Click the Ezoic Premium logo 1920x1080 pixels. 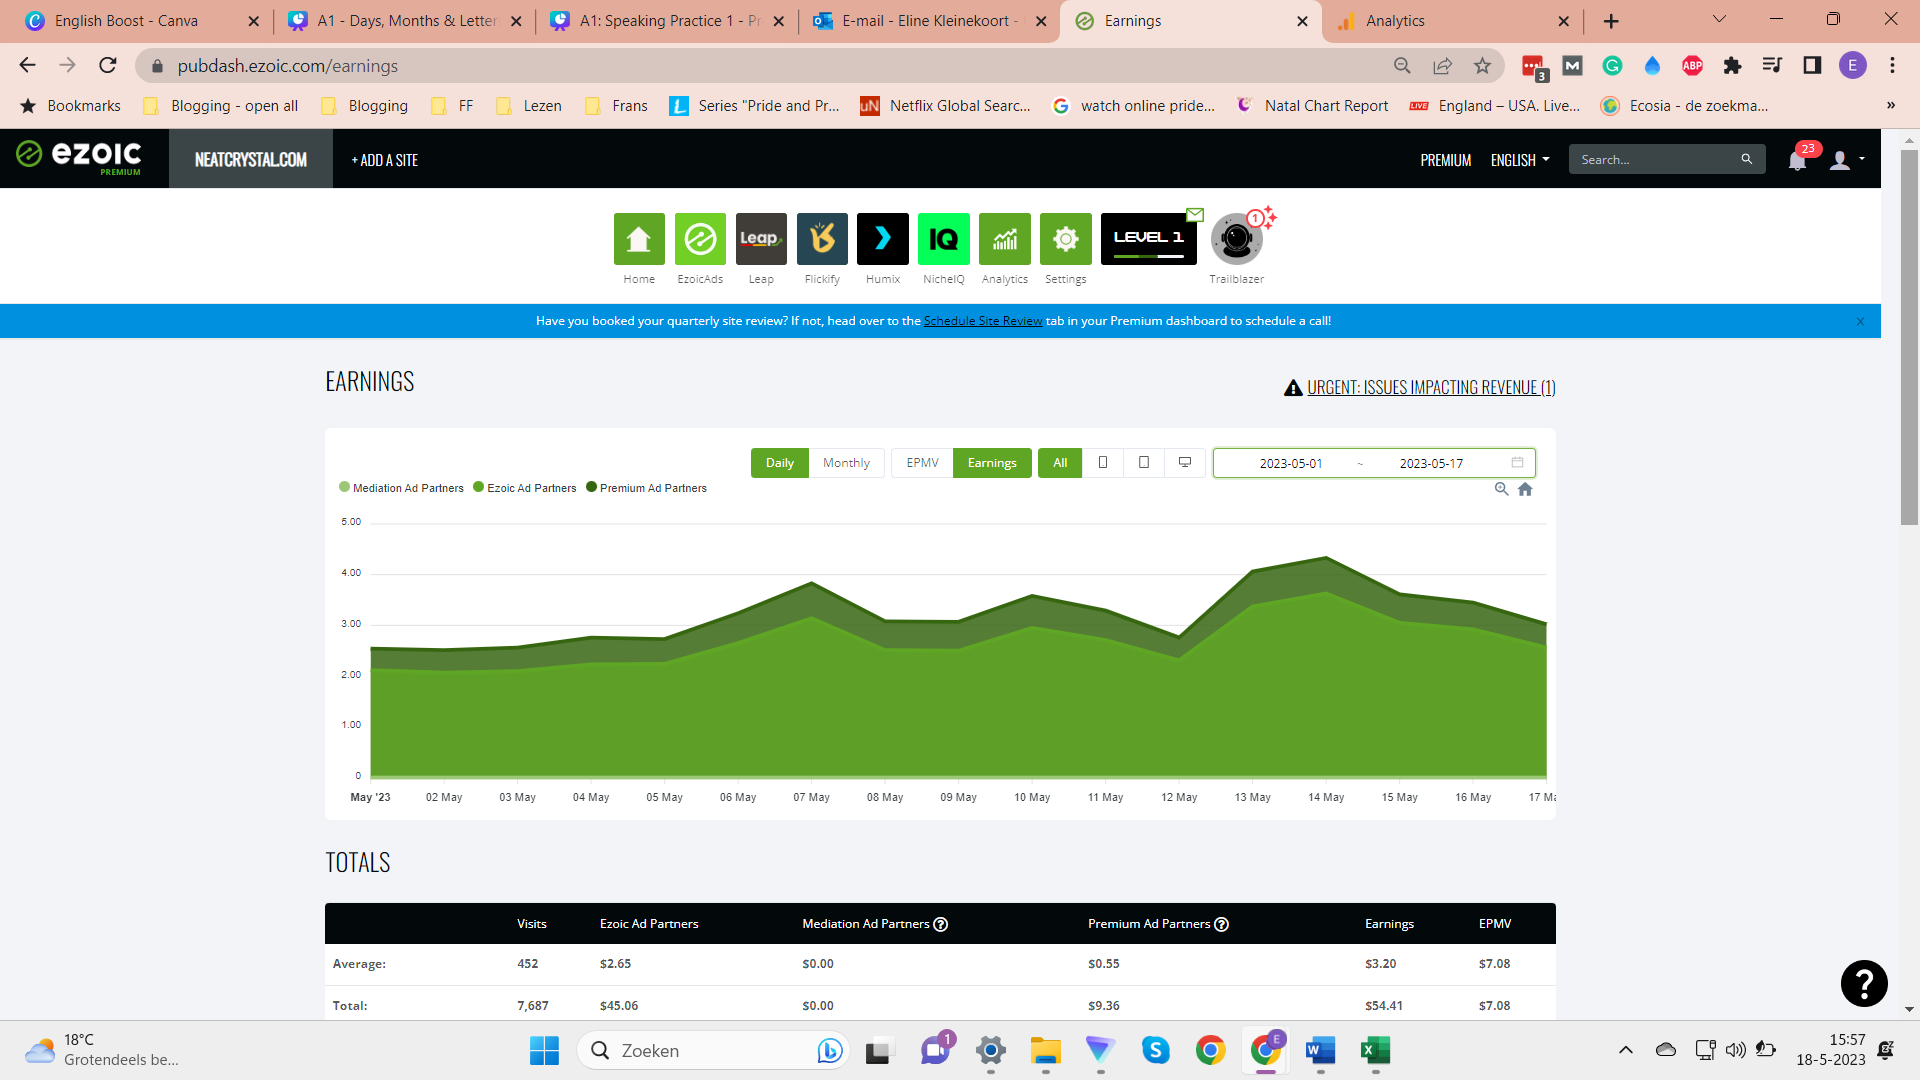tap(79, 157)
